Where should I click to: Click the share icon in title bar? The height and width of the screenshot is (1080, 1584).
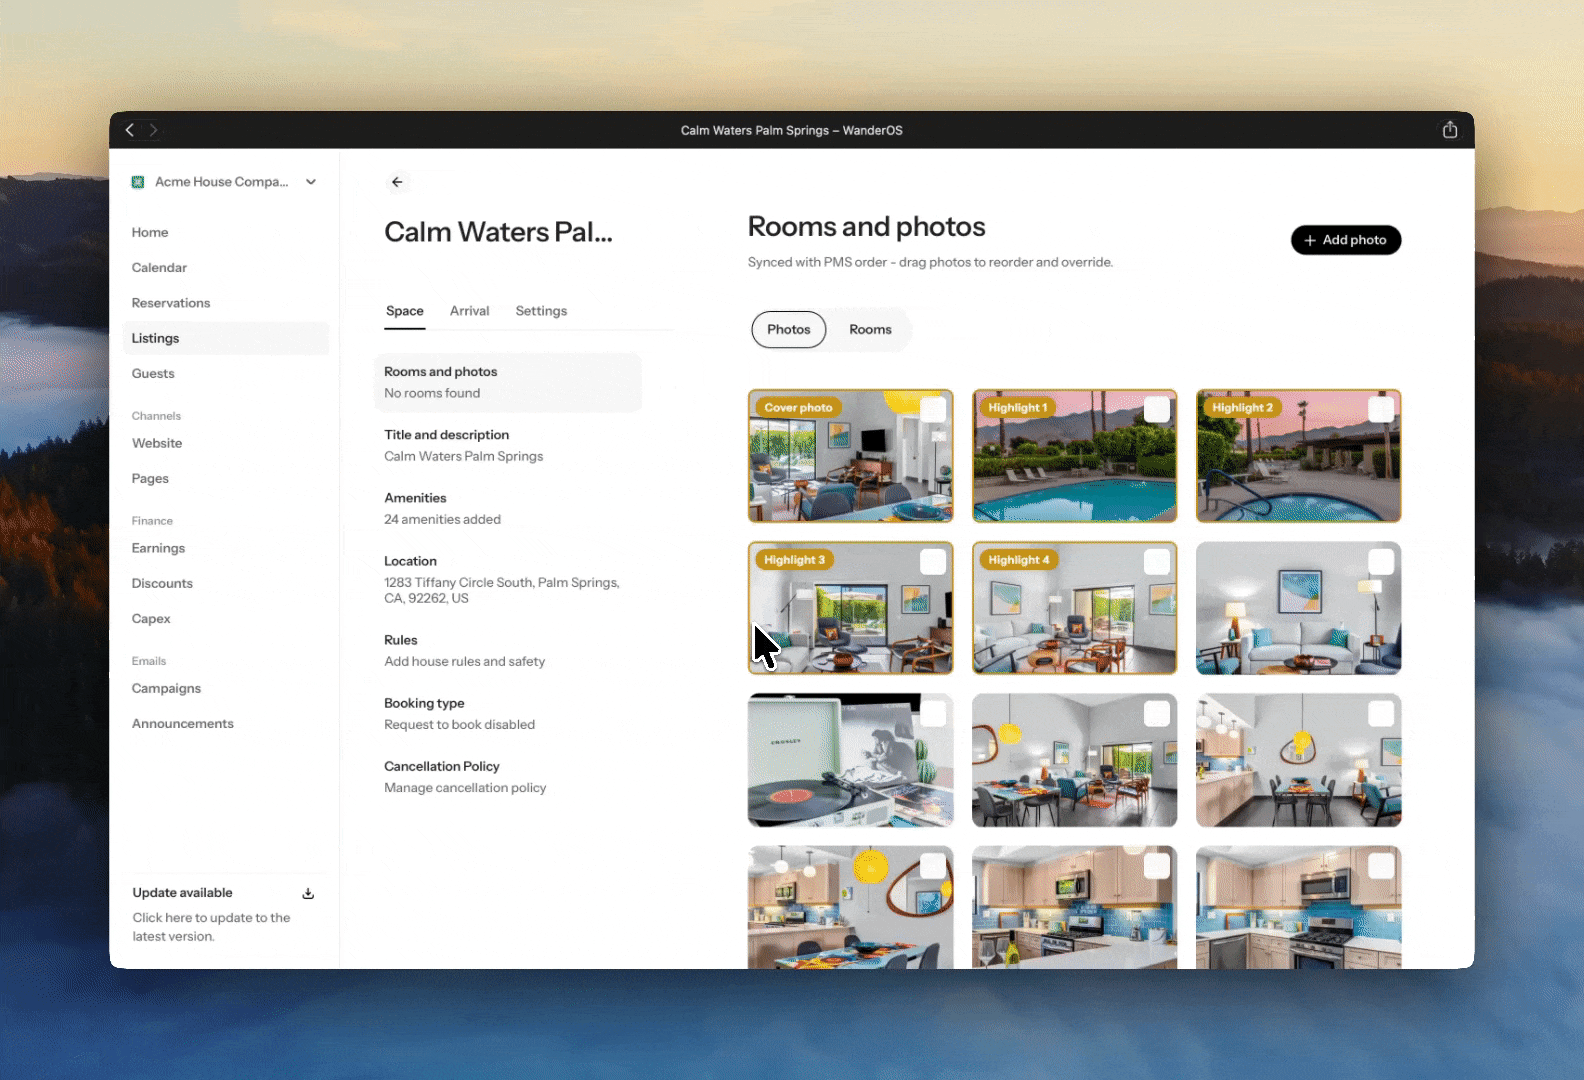point(1450,130)
